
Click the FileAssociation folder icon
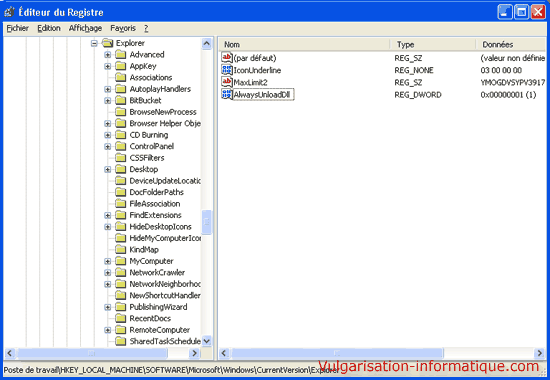tap(121, 204)
